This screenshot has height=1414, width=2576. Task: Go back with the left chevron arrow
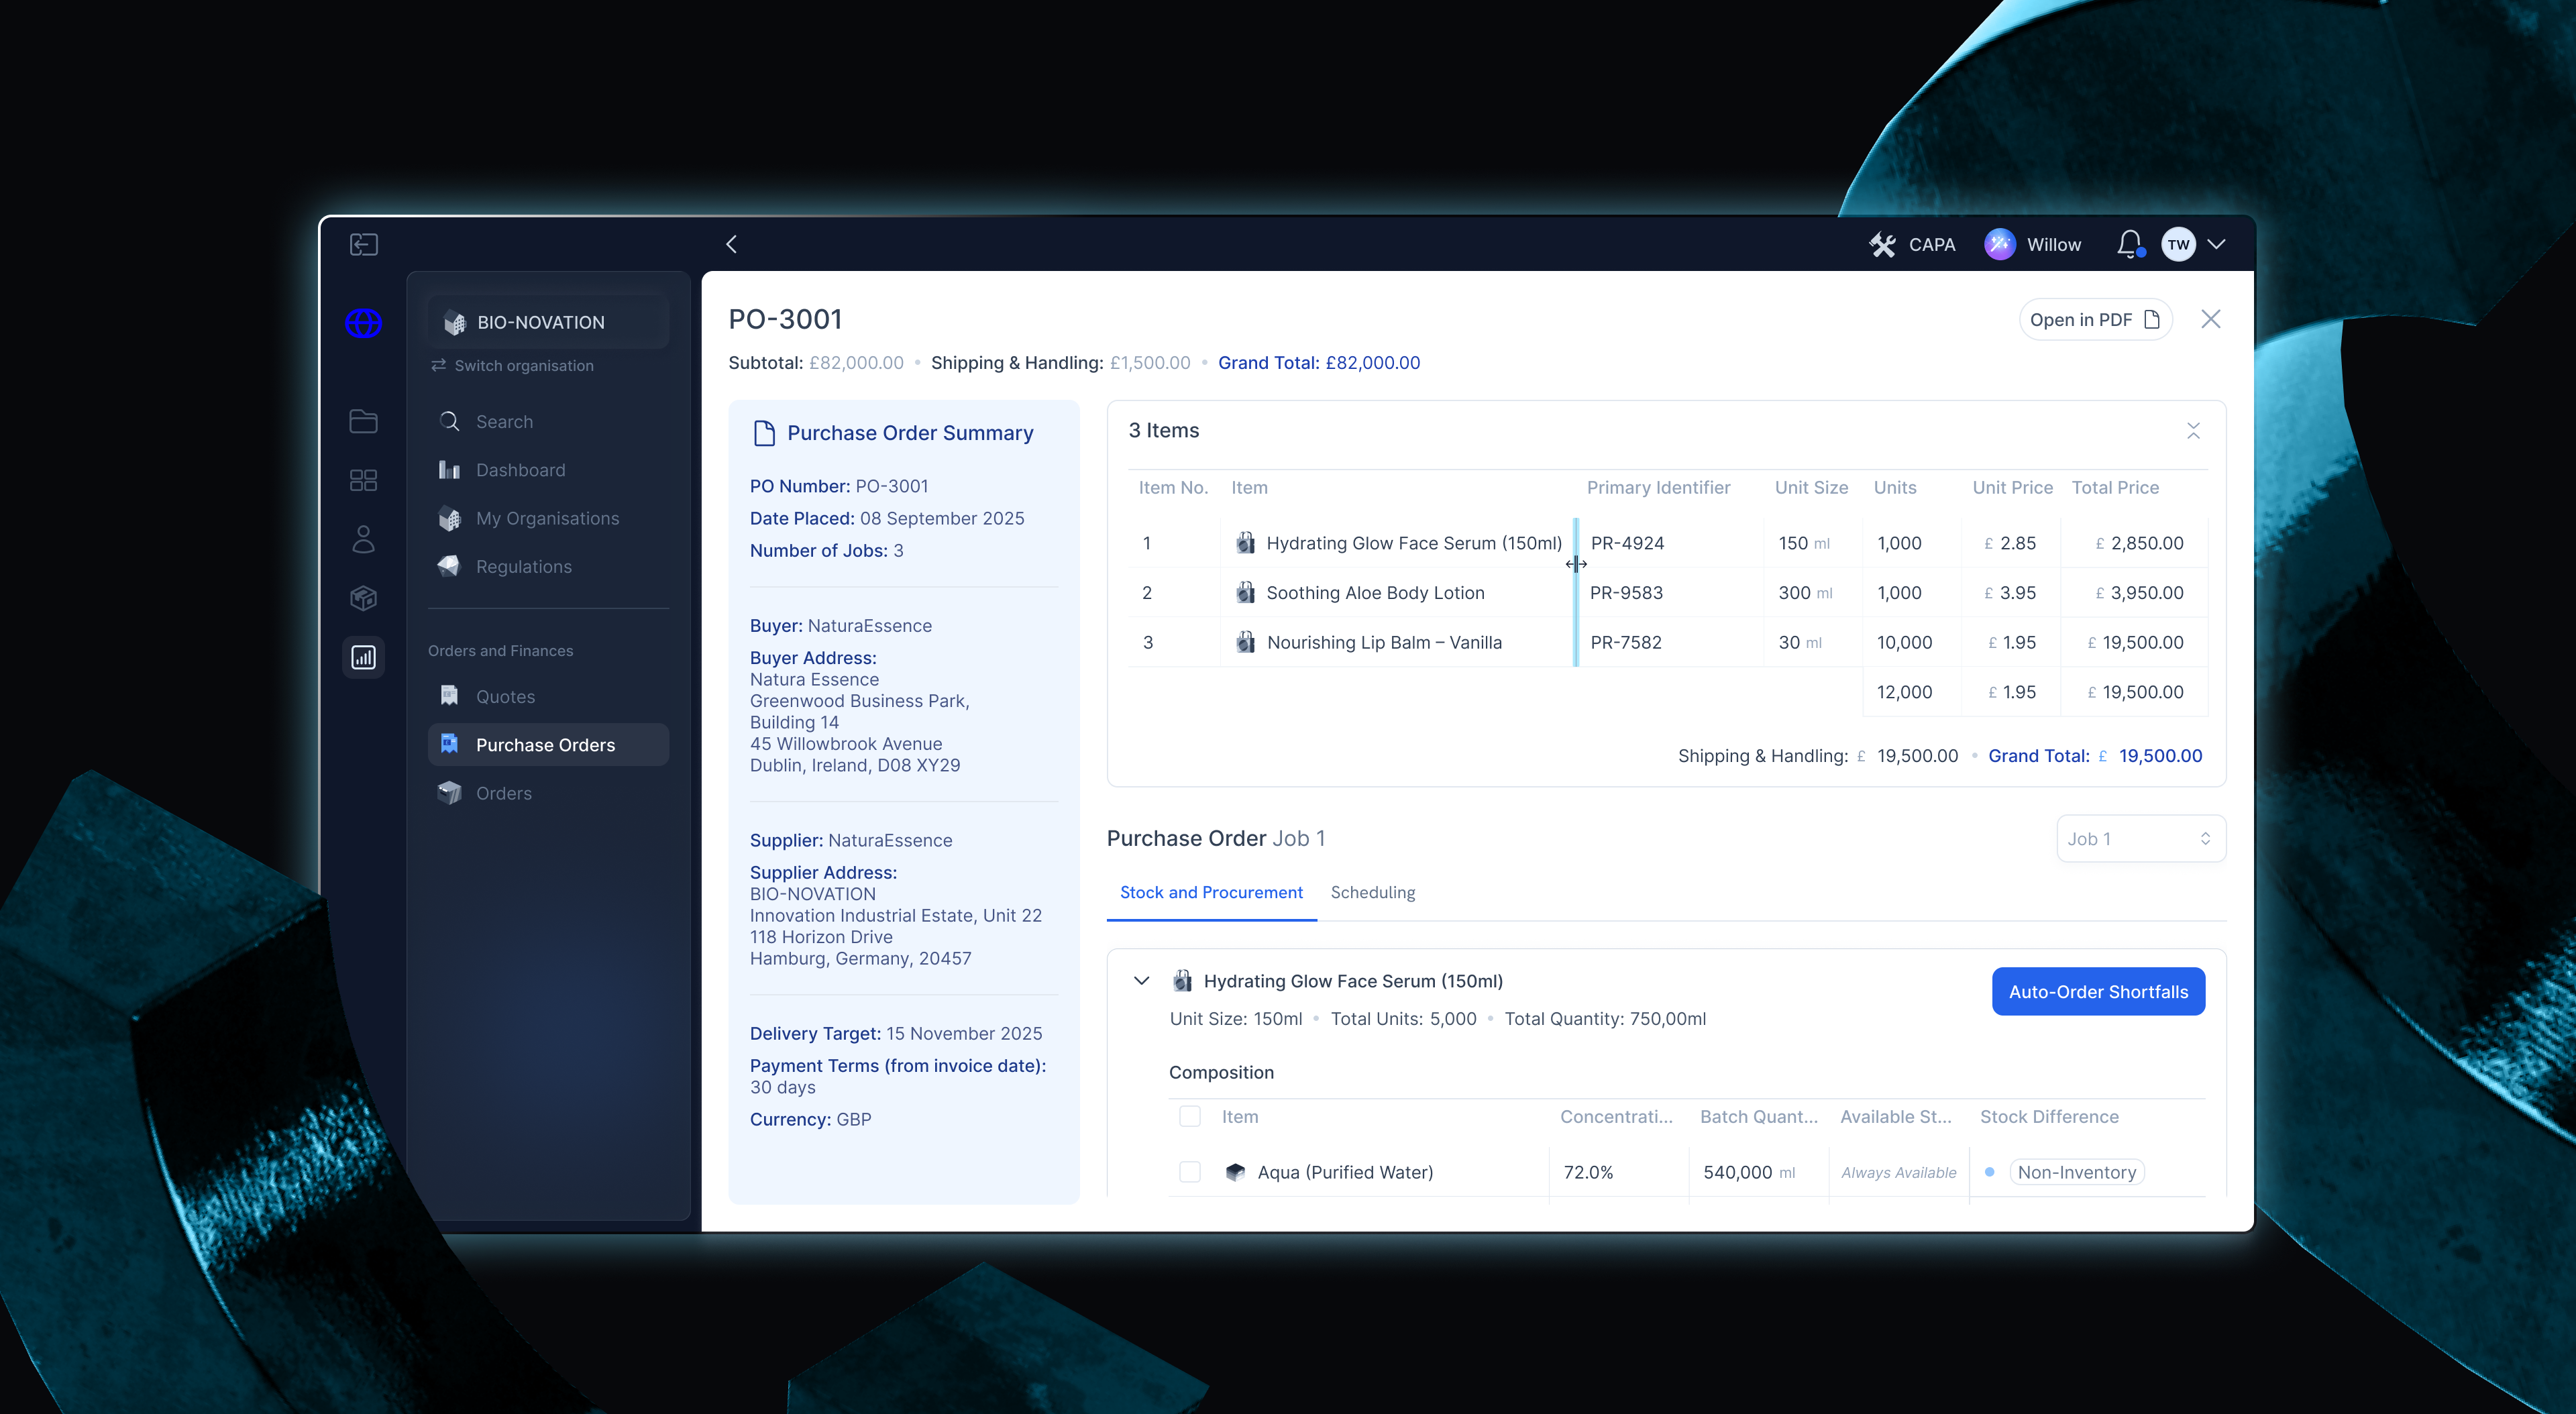tap(732, 244)
